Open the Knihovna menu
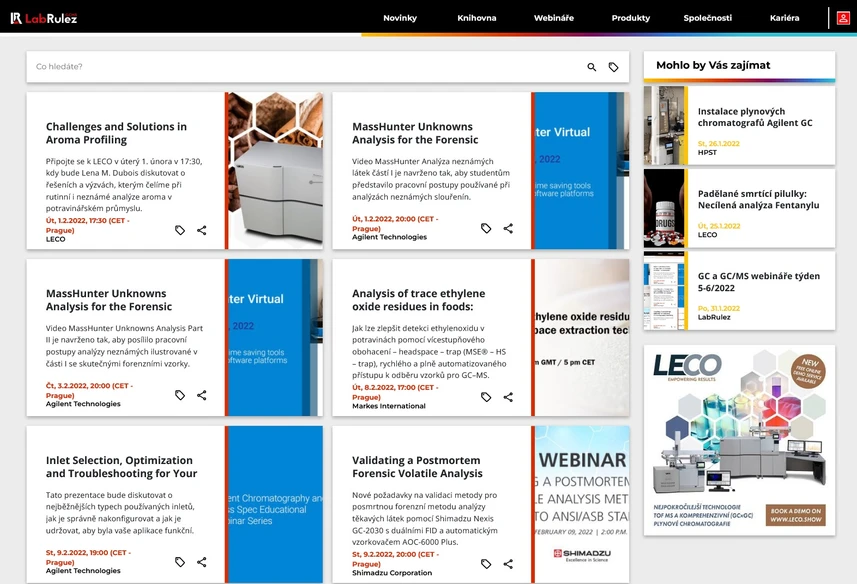This screenshot has width=857, height=584. click(477, 18)
